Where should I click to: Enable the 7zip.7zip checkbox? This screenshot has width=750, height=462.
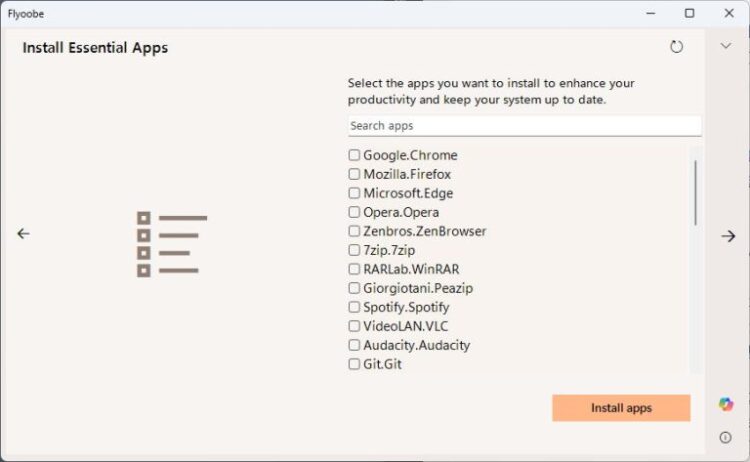point(354,250)
